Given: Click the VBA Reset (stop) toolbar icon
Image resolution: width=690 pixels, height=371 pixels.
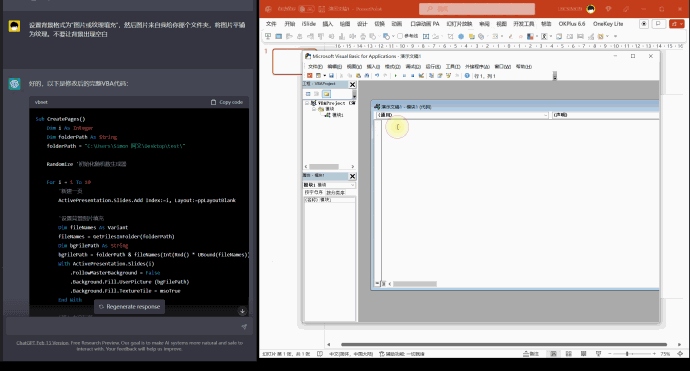Looking at the screenshot, I should (x=412, y=76).
